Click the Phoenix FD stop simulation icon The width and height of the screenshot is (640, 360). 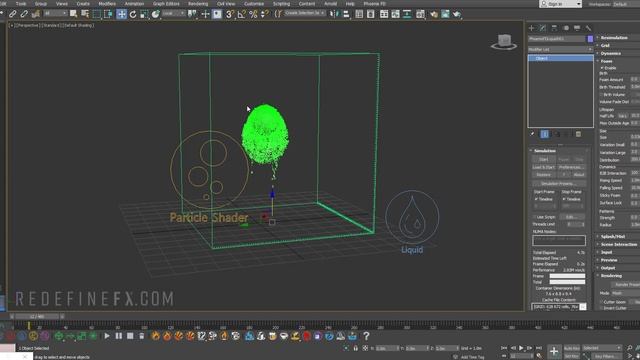[x=130, y=336]
